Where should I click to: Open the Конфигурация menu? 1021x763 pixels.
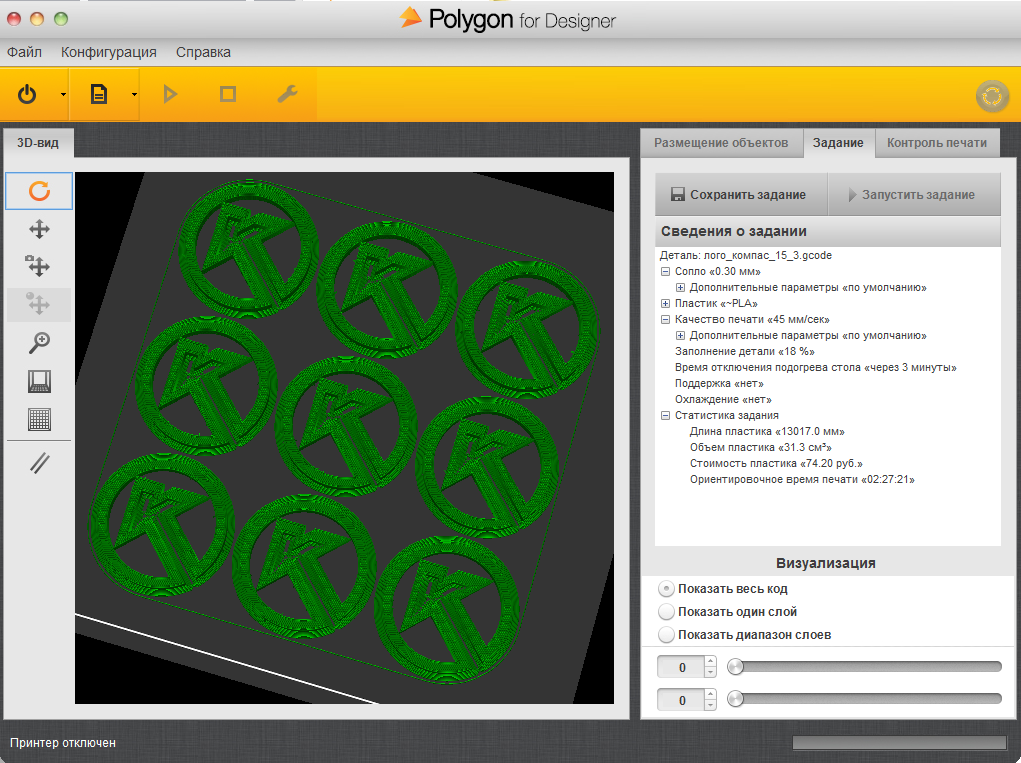click(x=109, y=52)
